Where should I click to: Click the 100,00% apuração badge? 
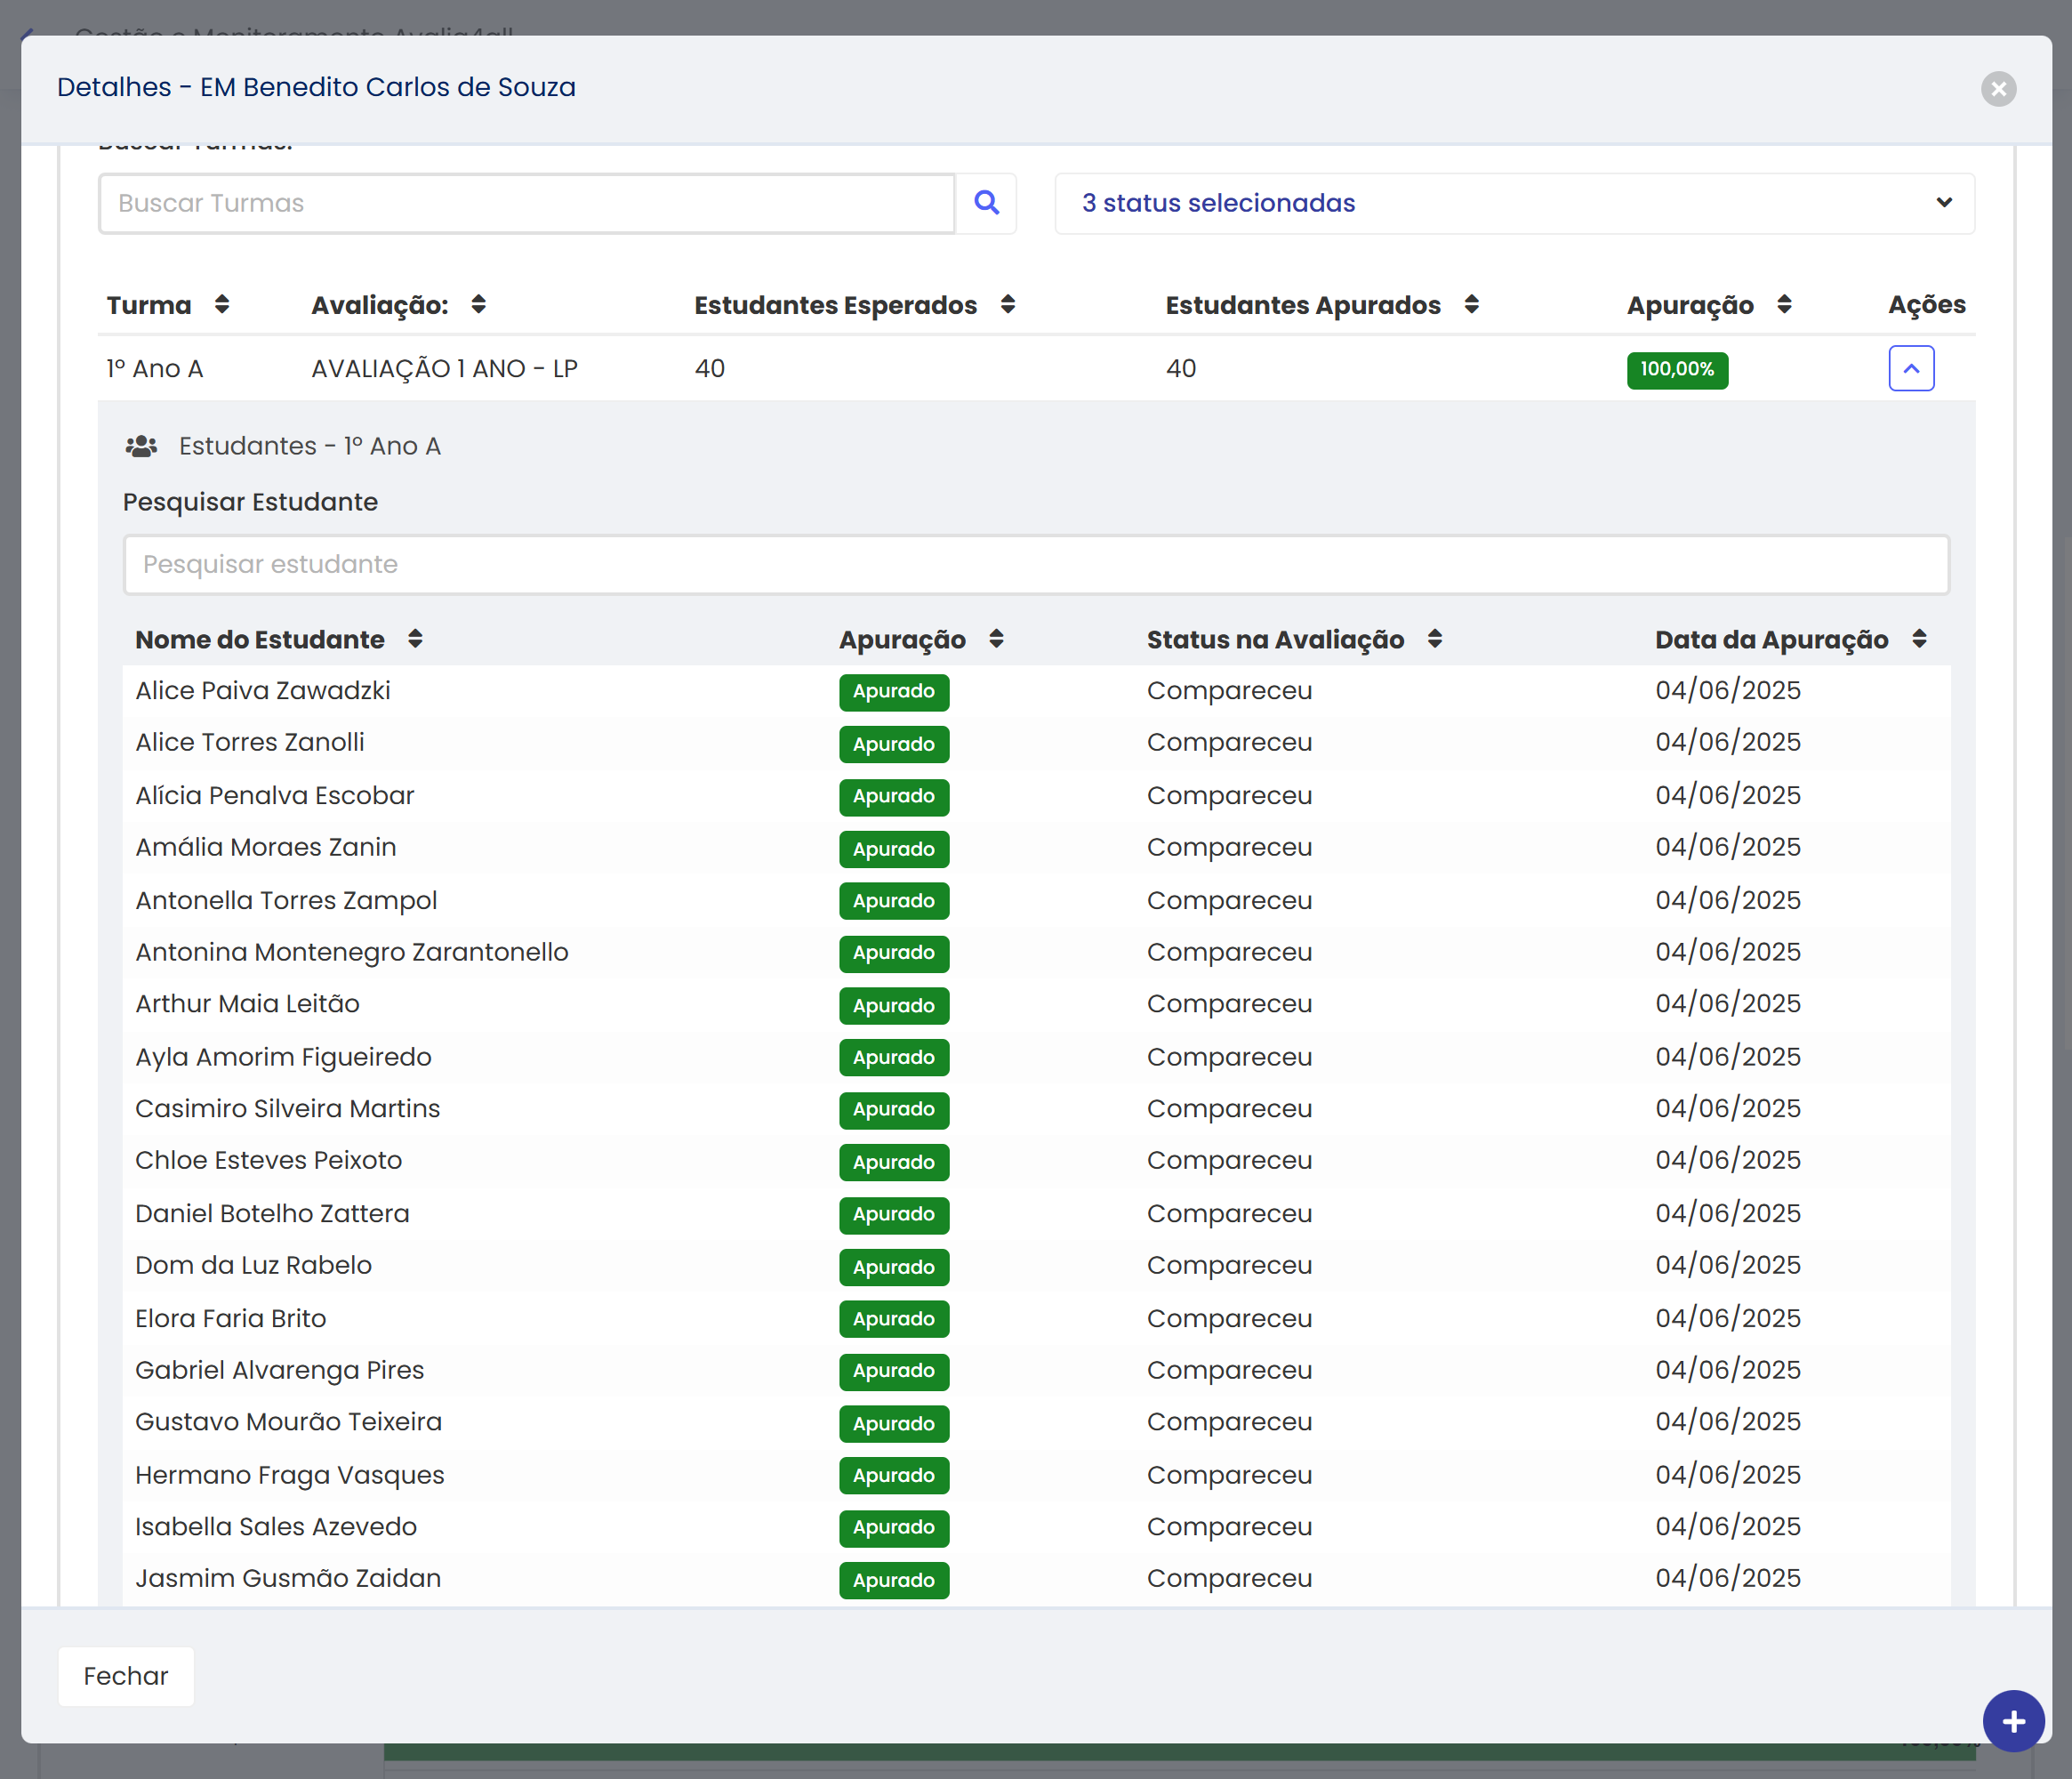click(x=1676, y=370)
